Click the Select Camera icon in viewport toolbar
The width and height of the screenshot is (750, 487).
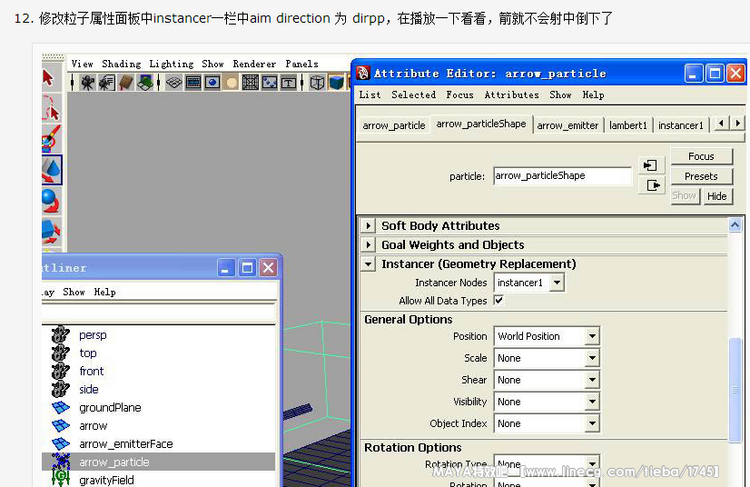point(88,83)
